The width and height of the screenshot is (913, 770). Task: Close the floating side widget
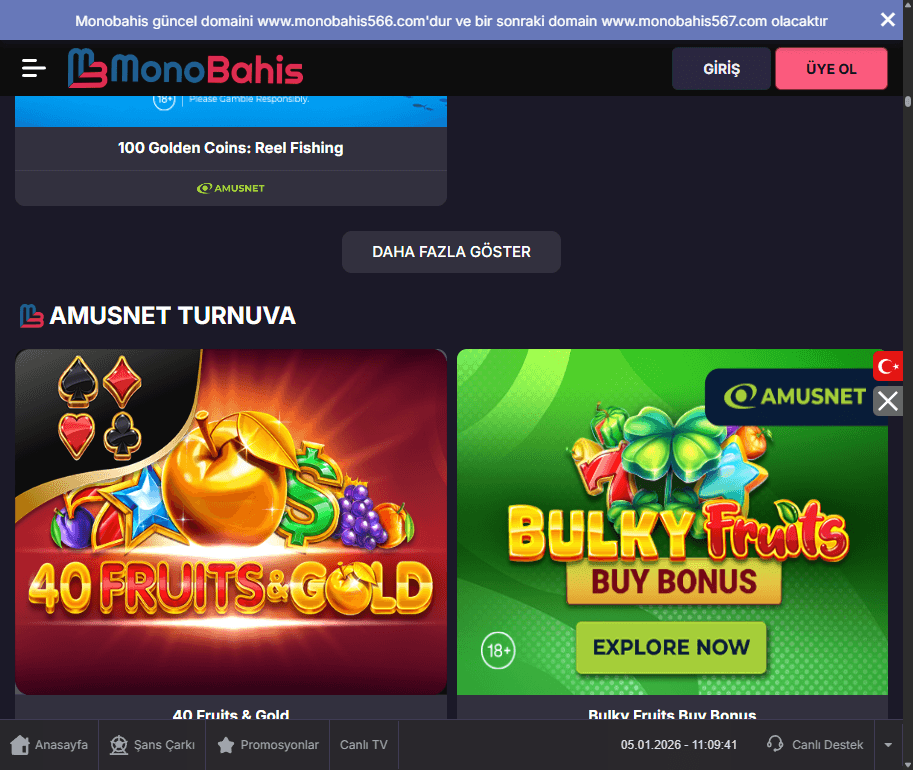point(887,401)
